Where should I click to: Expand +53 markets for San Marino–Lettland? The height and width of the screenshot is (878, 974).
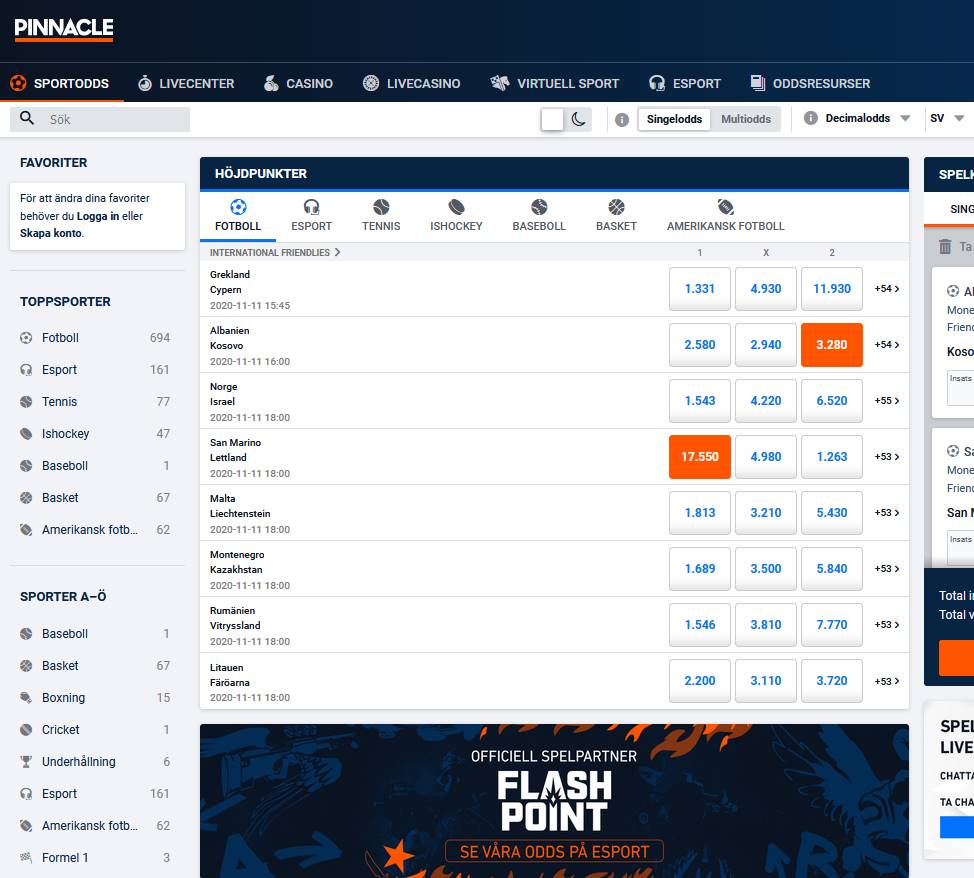[x=886, y=457]
